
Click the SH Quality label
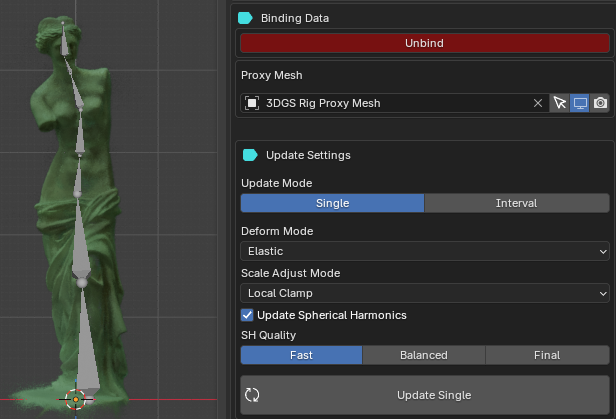[x=268, y=335]
